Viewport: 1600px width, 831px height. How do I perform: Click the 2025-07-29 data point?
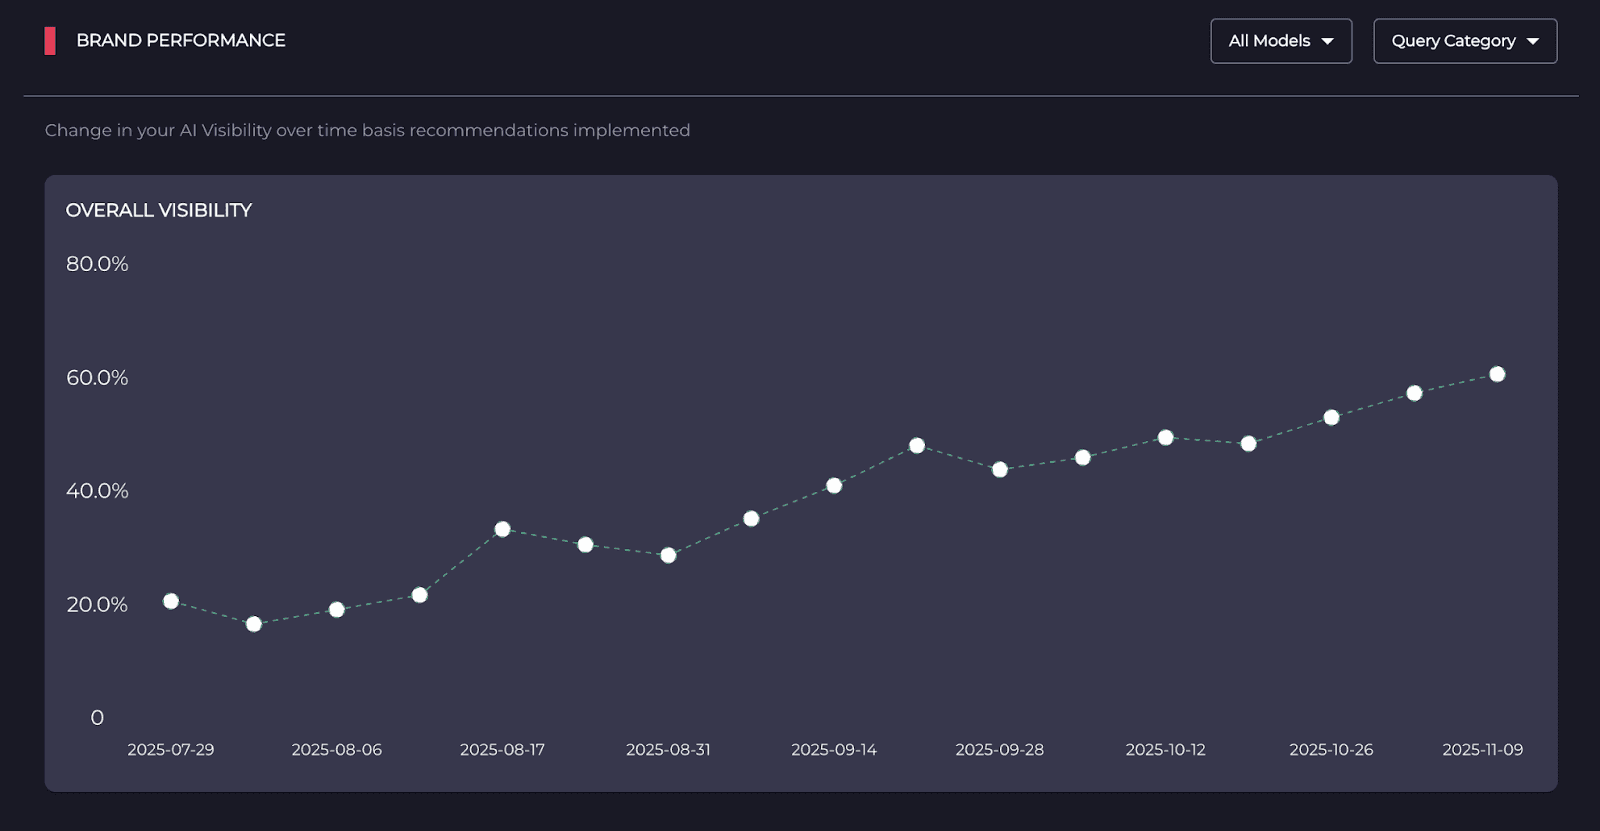[x=171, y=601]
